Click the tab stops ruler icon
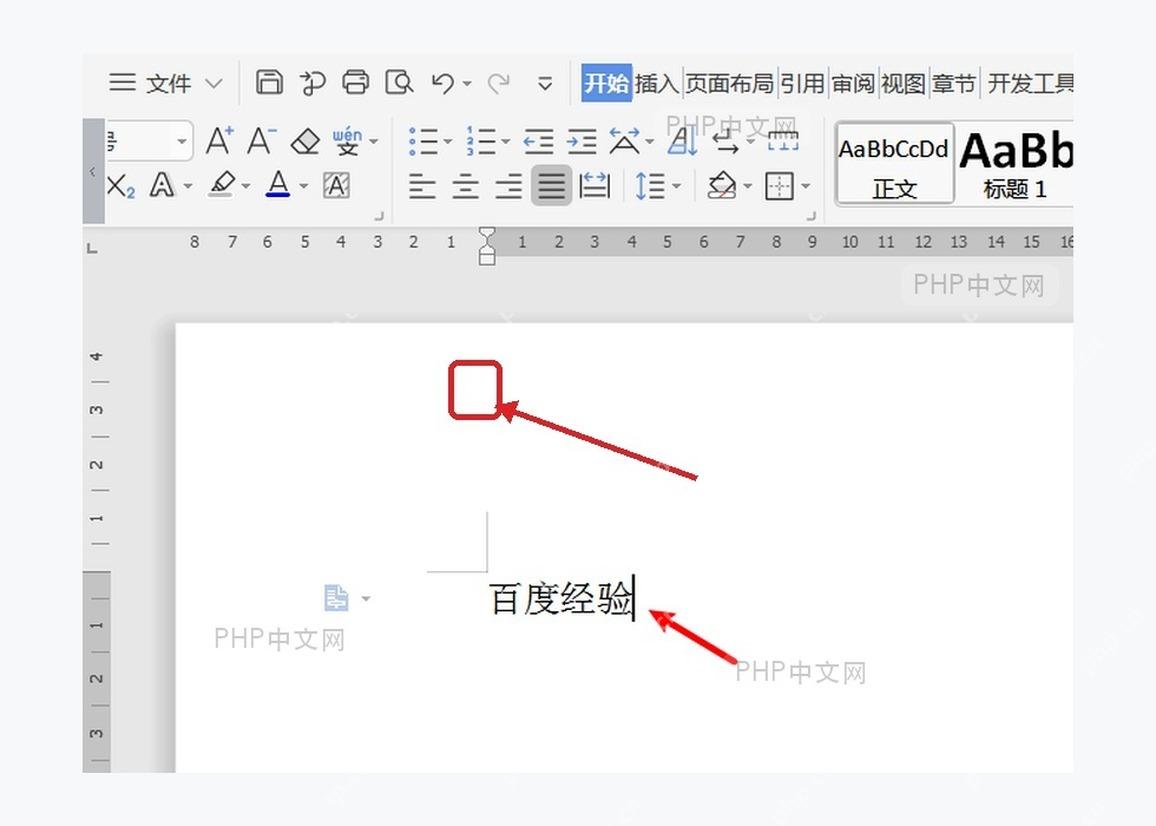1156x826 pixels. click(783, 140)
